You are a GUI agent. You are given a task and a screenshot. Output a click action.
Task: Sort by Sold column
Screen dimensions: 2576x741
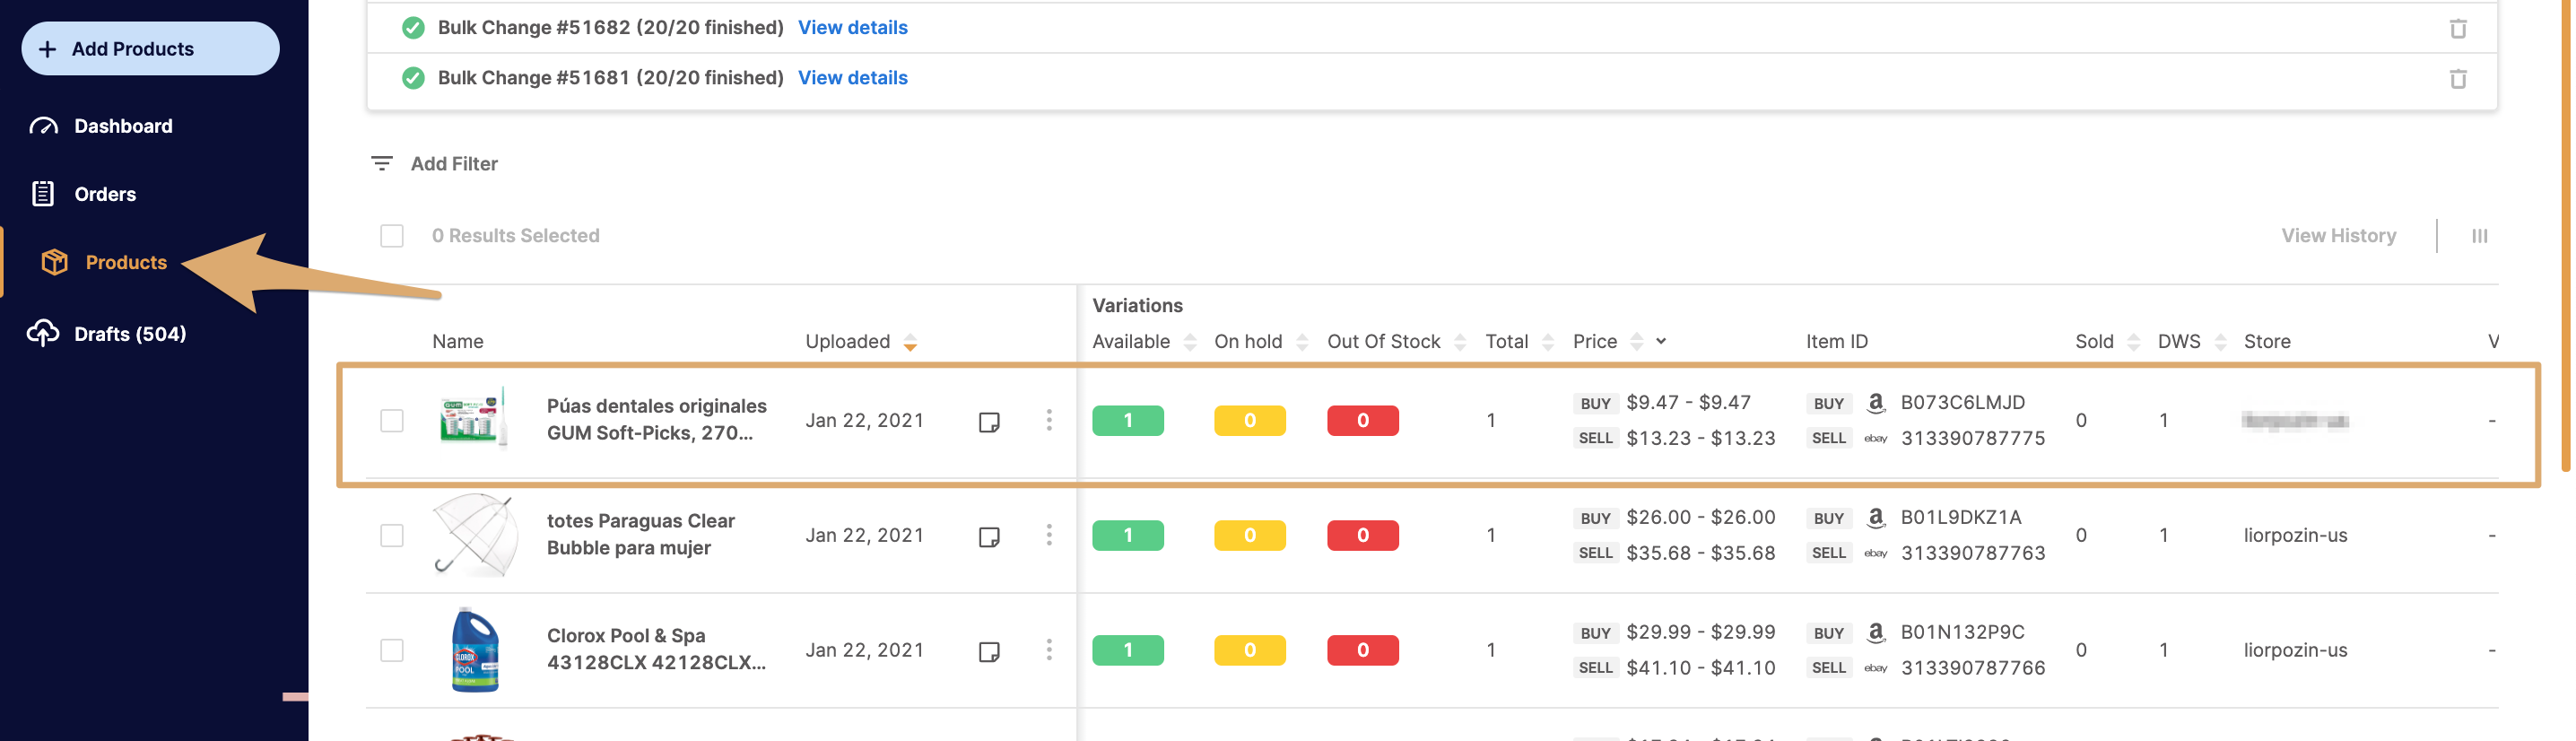click(2132, 342)
